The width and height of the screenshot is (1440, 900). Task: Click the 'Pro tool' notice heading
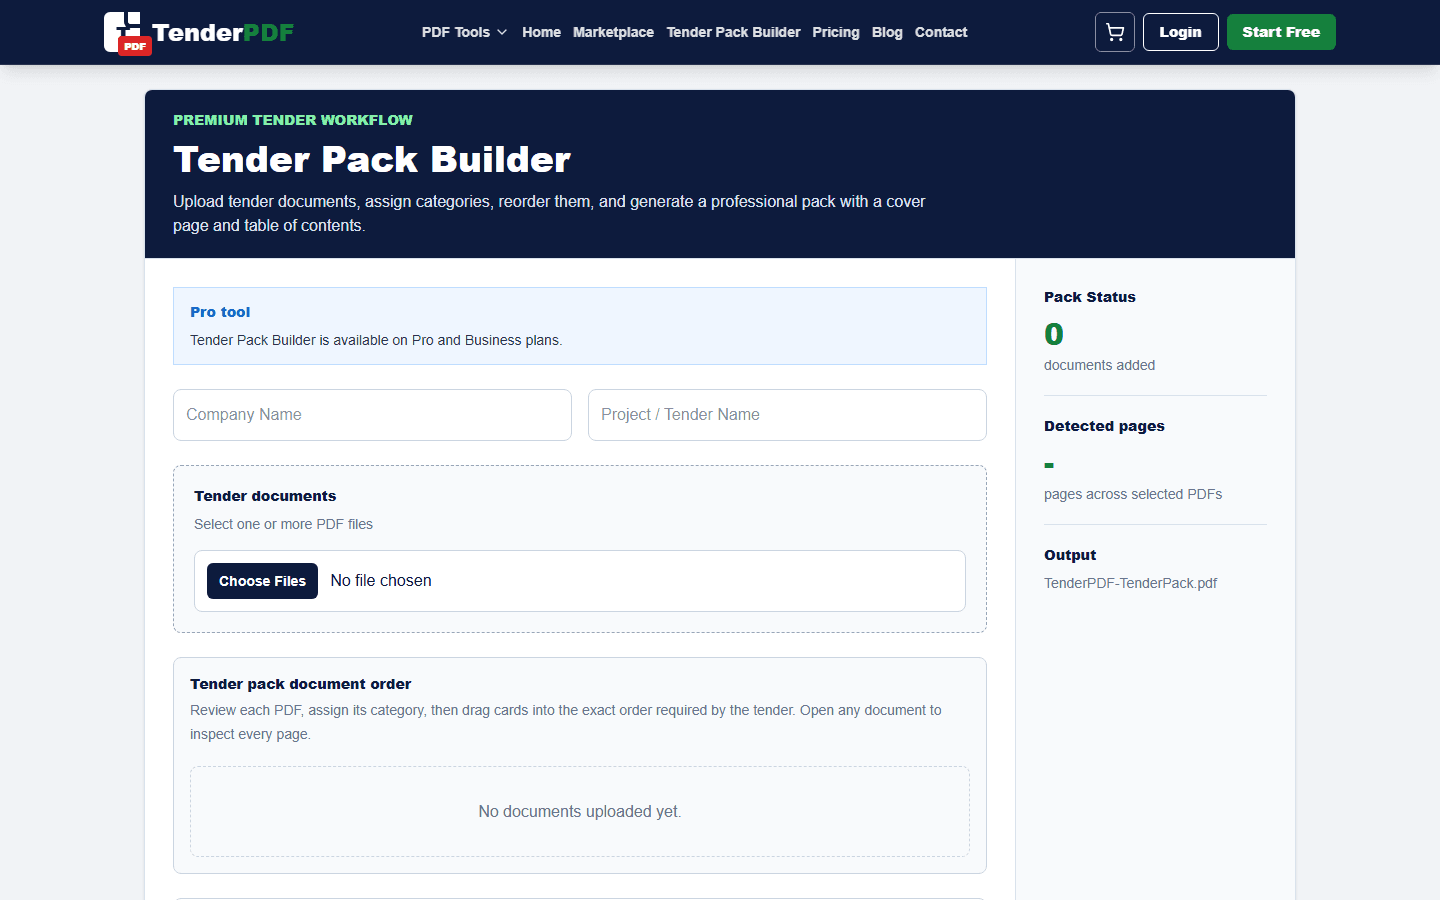220,312
